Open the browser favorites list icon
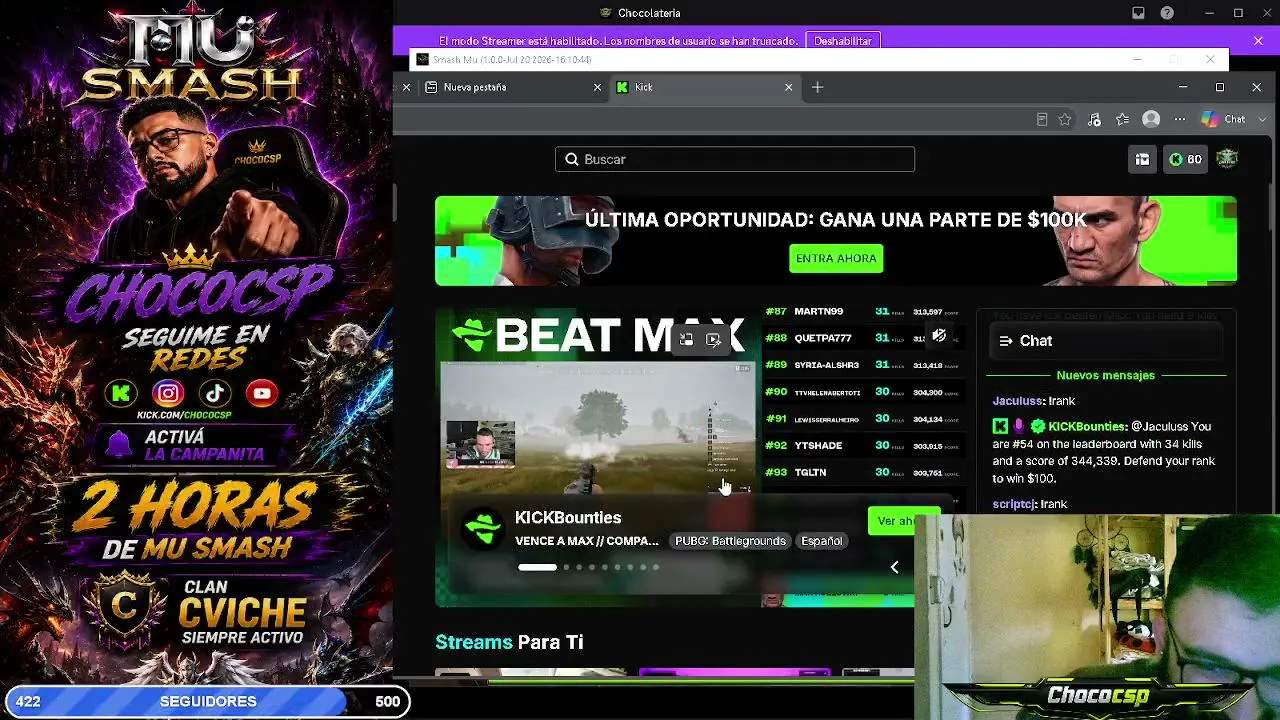This screenshot has width=1280, height=720. (1123, 119)
